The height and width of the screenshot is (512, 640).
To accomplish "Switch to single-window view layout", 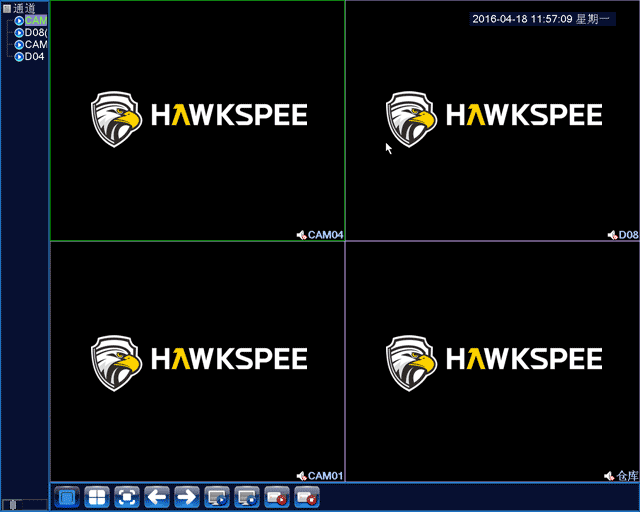I will pyautogui.click(x=67, y=497).
